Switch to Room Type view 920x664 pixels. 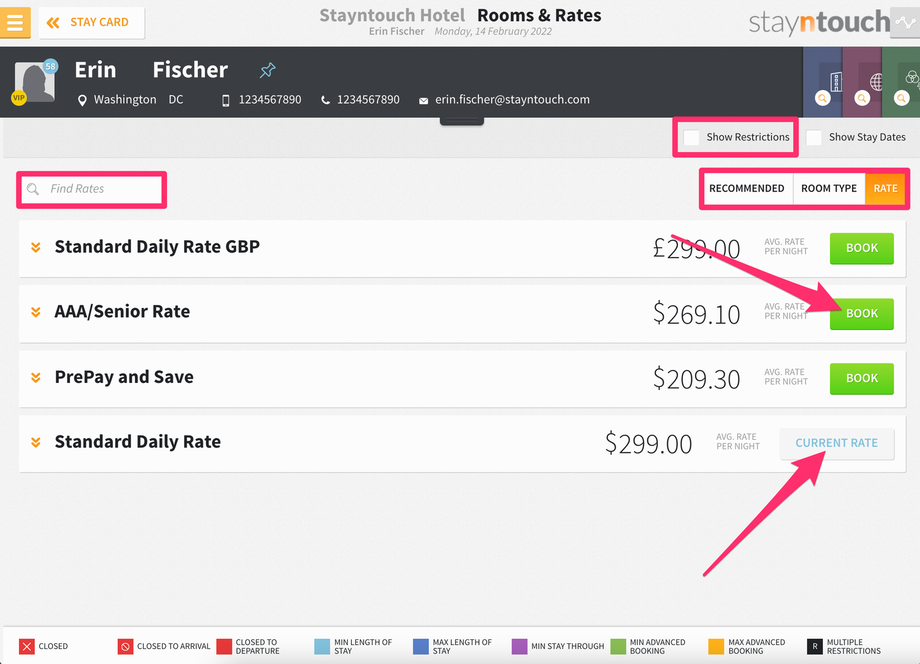[829, 188]
